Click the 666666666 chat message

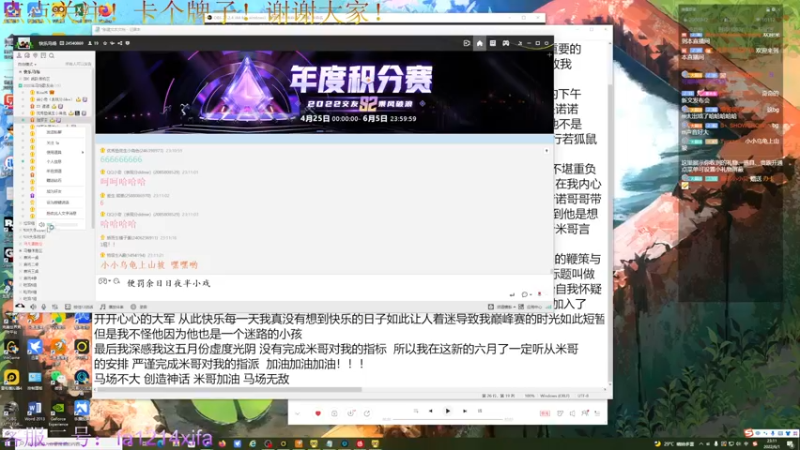(x=121, y=160)
